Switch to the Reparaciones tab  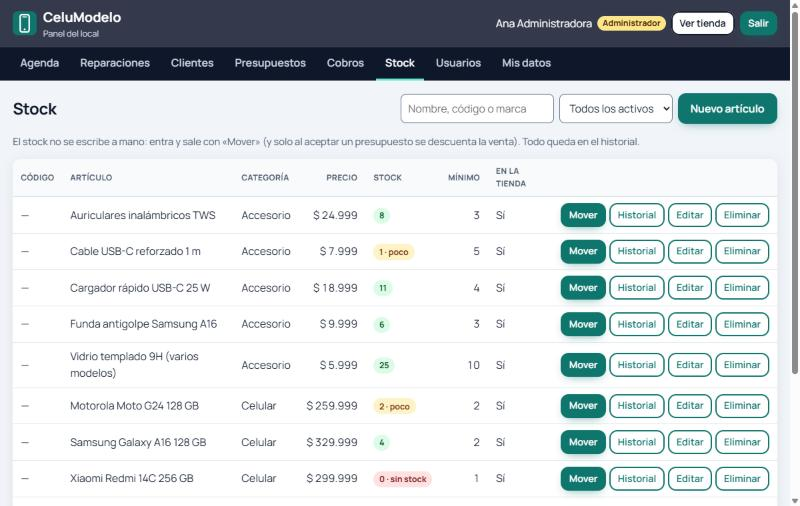(115, 63)
